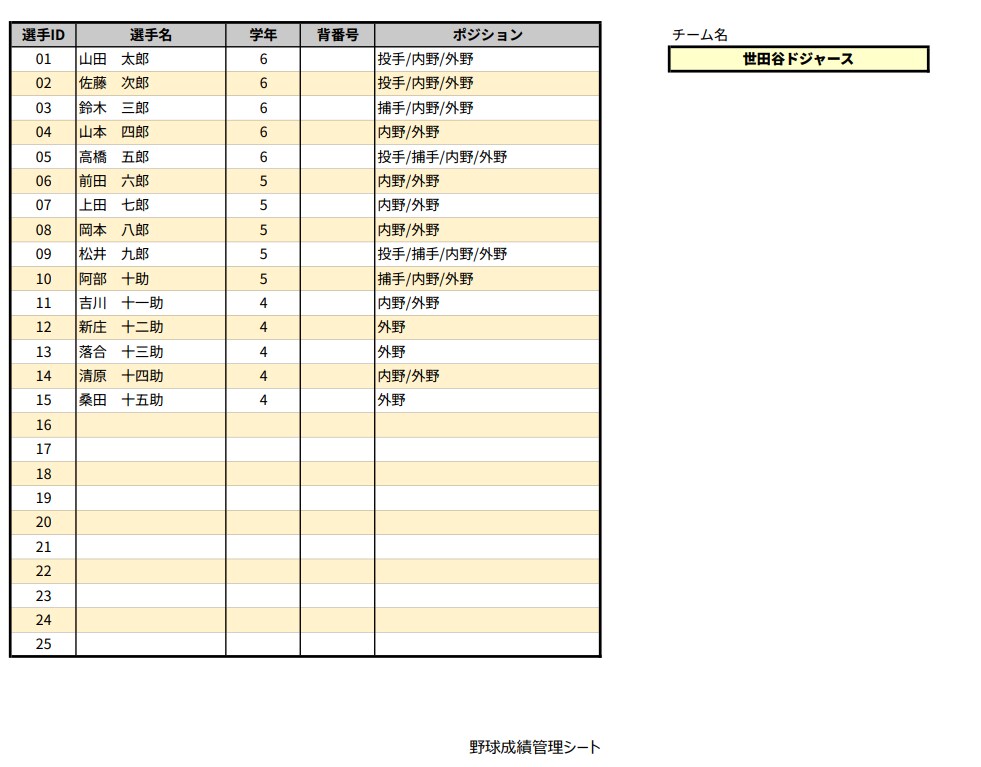Click the チーム名 label
Screen dimensions: 981x767
pos(699,35)
